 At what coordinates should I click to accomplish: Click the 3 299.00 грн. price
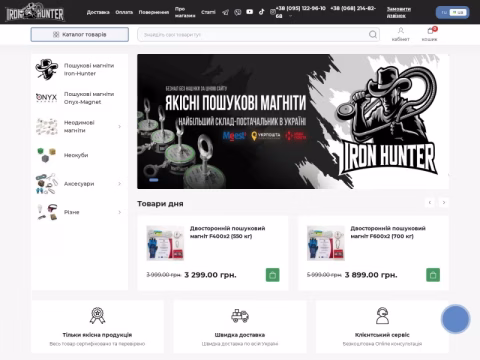210,275
